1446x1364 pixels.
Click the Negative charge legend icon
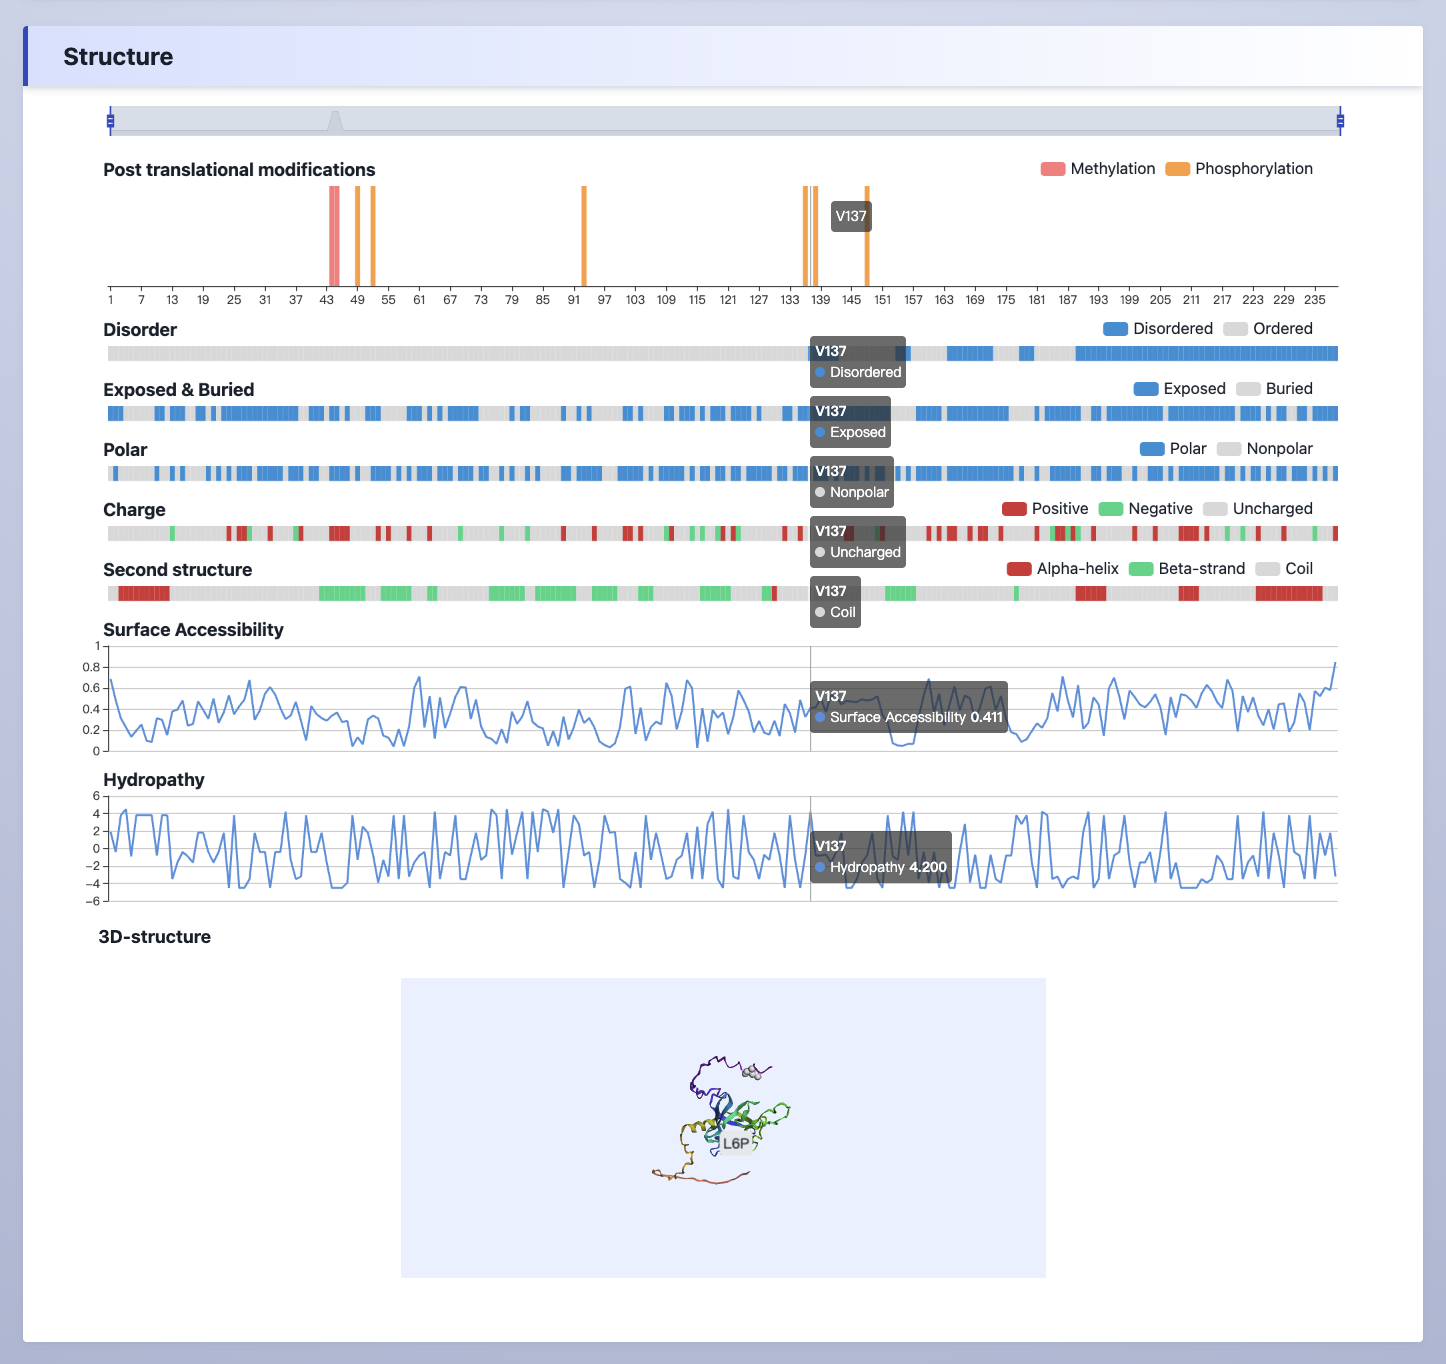[1111, 509]
